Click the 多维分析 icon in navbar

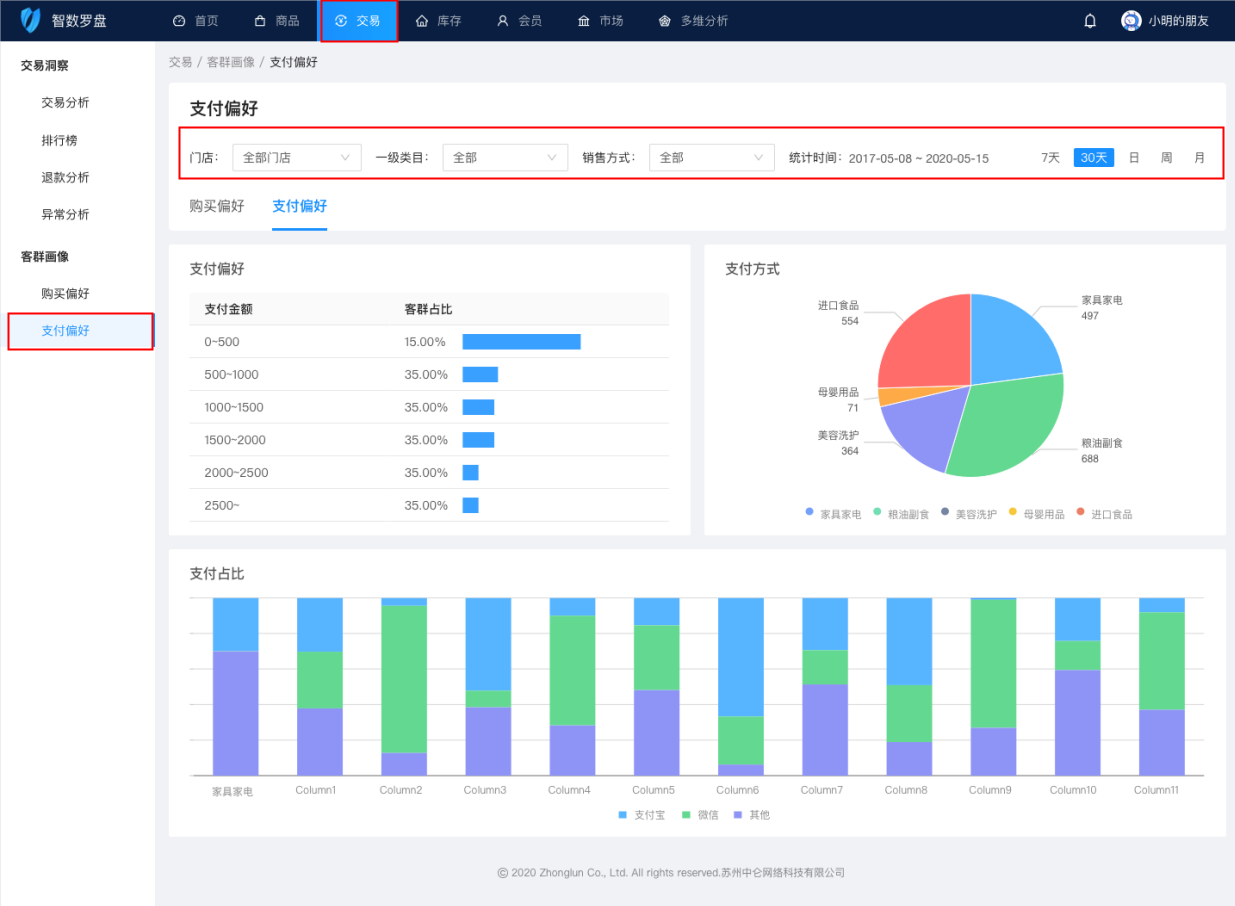[x=665, y=21]
